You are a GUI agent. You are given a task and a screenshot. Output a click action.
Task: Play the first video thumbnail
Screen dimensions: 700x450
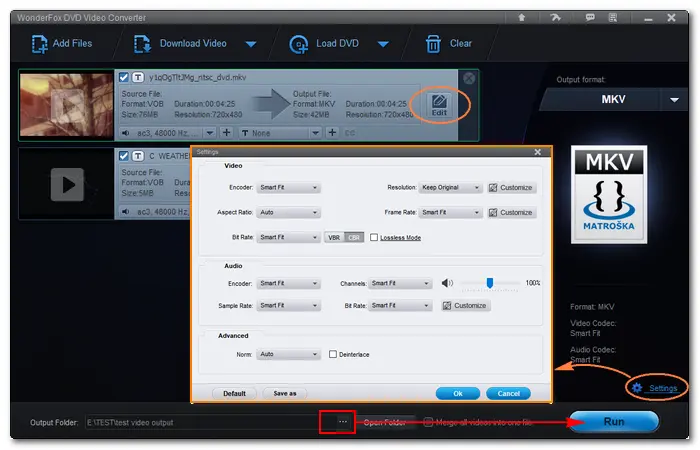coord(67,105)
